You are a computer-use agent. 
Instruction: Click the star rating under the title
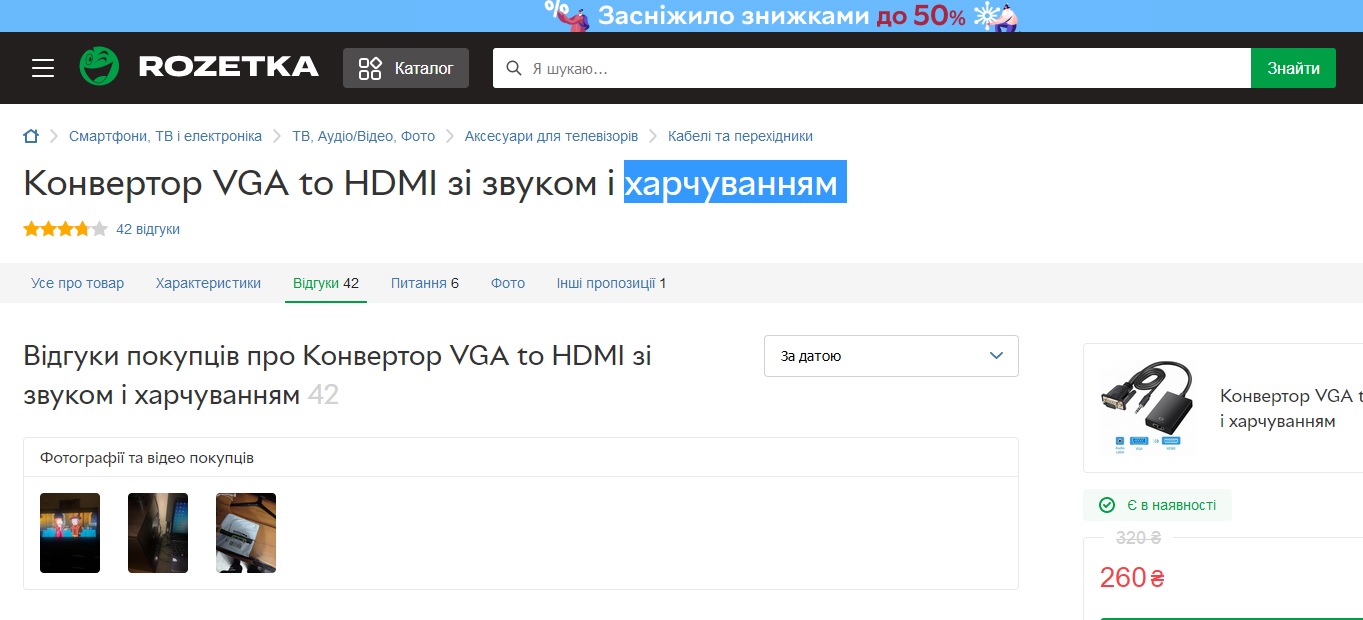click(x=65, y=229)
